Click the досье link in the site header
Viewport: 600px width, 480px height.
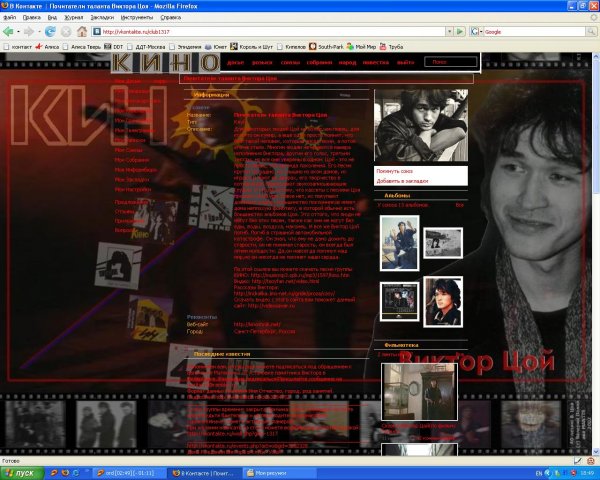click(x=235, y=62)
